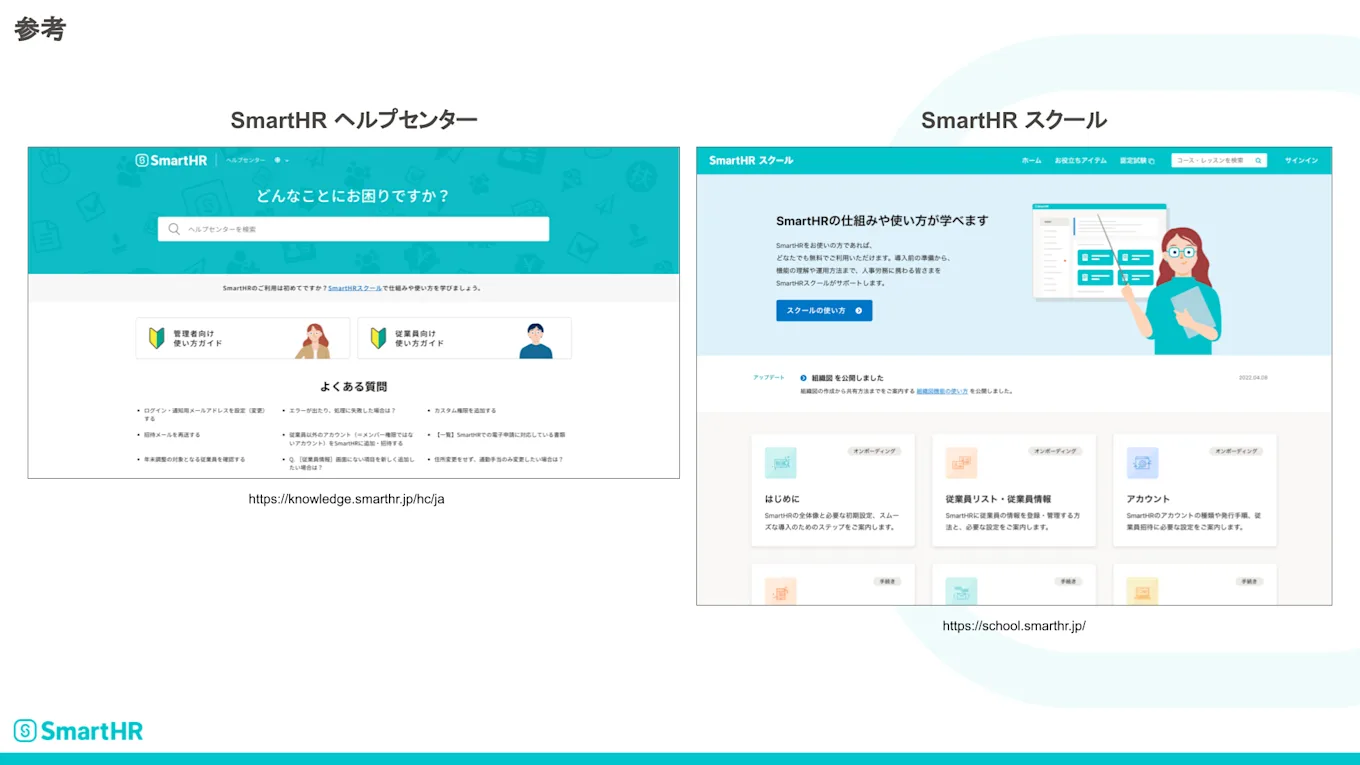Click the search icon in the コース・レッスンを検索 box

click(x=1259, y=160)
